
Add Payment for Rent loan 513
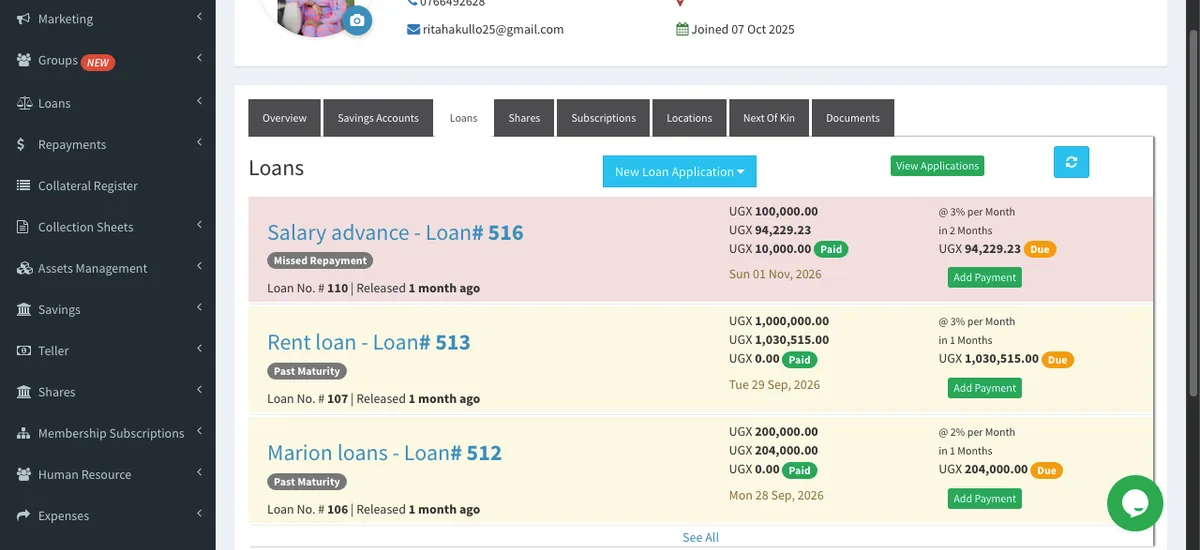click(985, 388)
